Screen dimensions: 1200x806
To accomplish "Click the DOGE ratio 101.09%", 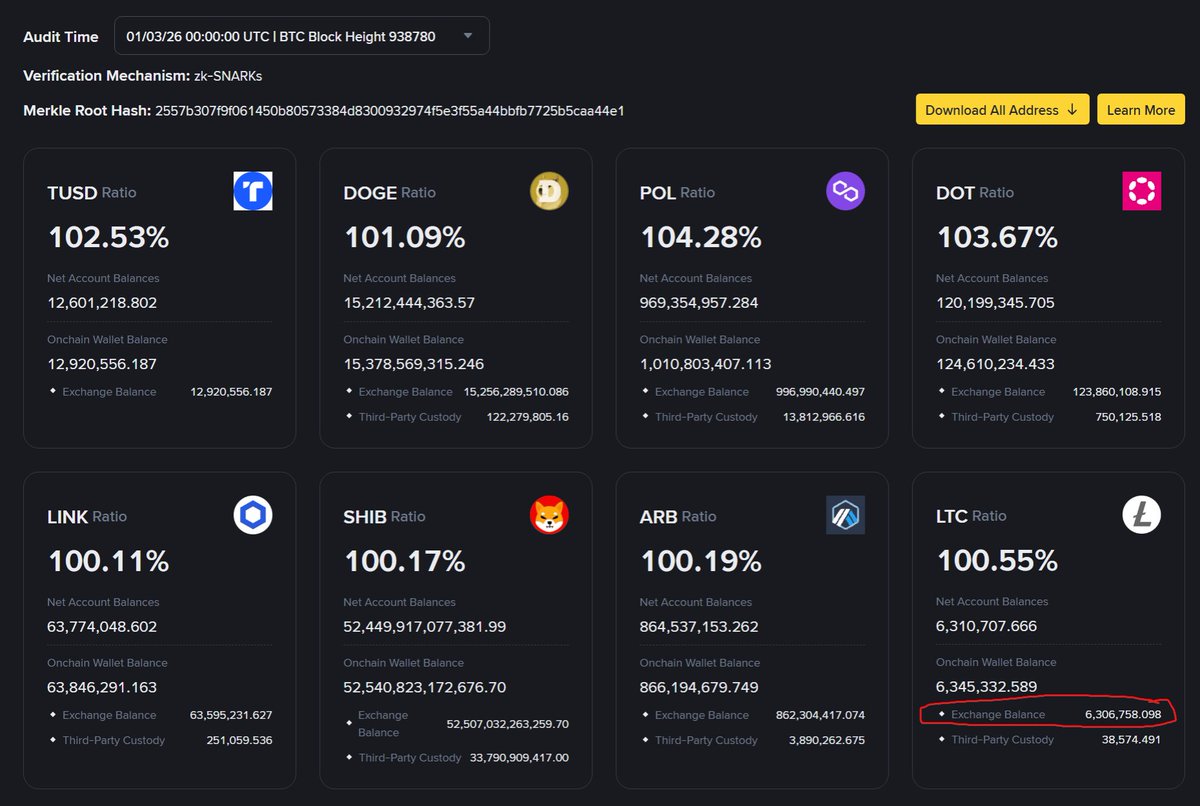I will (x=405, y=237).
